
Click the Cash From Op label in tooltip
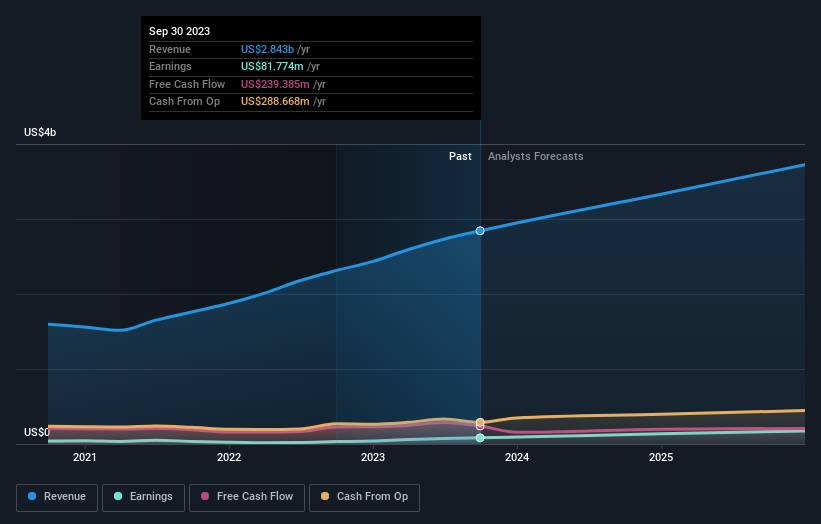pyautogui.click(x=184, y=102)
